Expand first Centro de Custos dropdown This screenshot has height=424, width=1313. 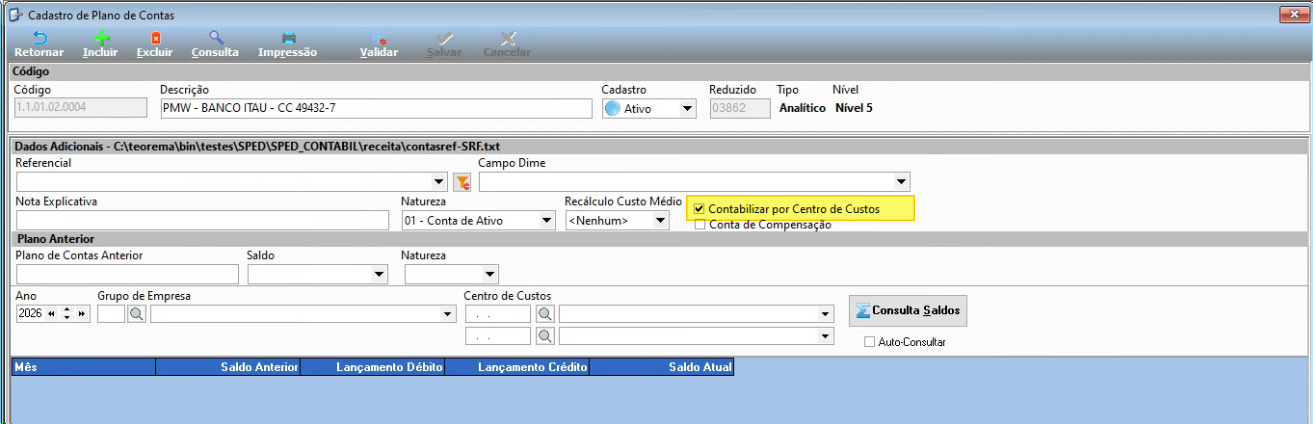pos(825,314)
